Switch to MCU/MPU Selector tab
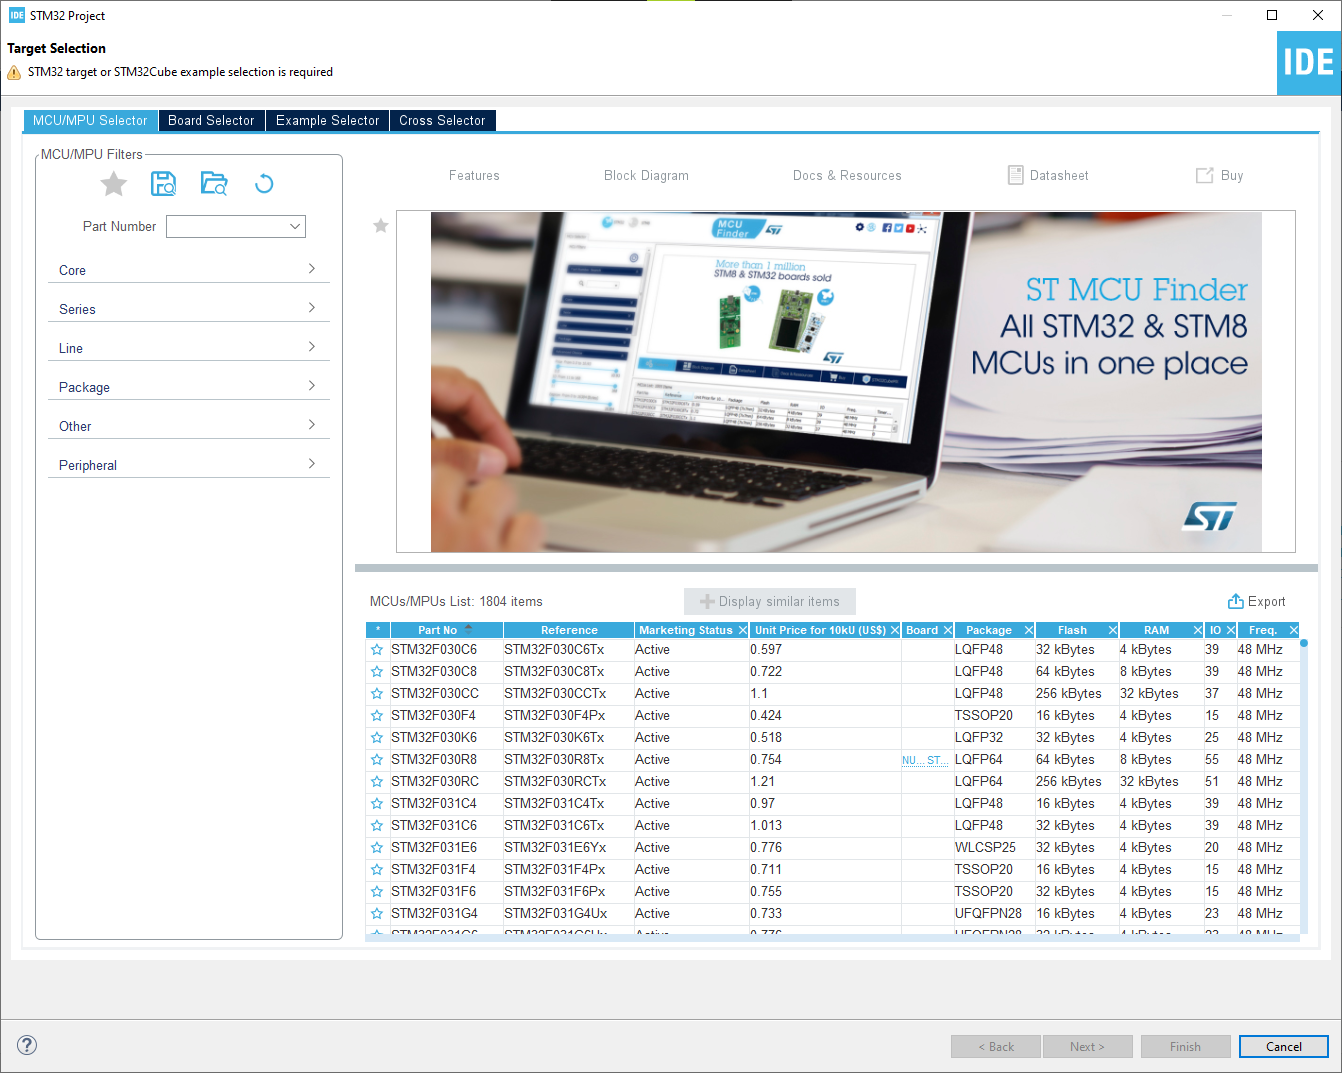Screen dimensions: 1342x1073 90,120
